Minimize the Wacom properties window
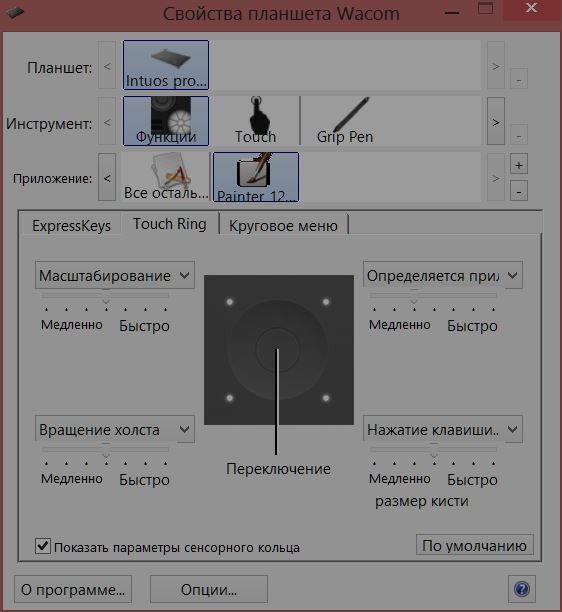 point(452,13)
